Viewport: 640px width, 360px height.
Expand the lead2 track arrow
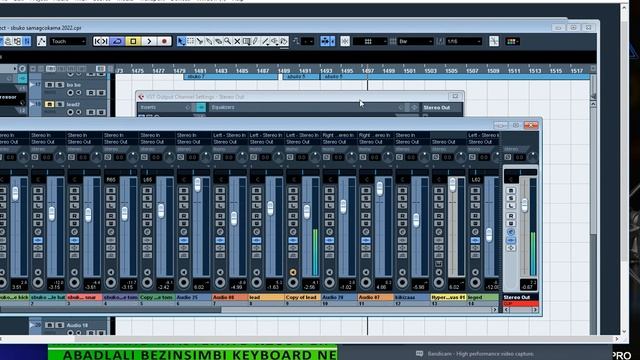pos(32,104)
